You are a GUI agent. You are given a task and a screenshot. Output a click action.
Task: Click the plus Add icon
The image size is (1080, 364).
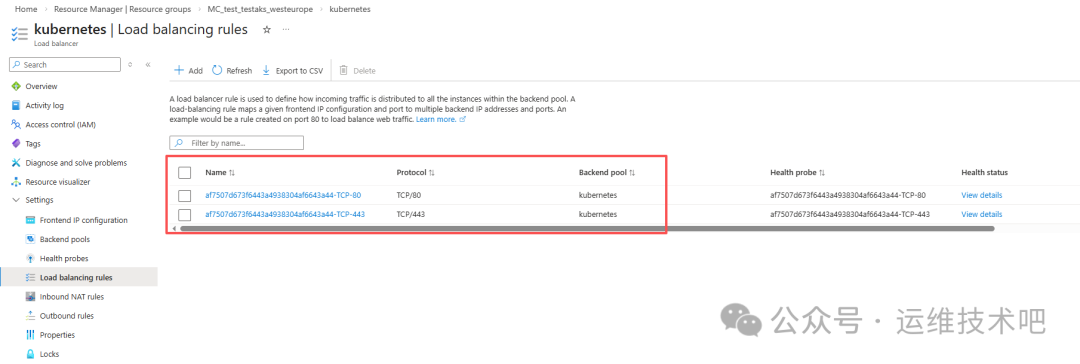(x=179, y=70)
